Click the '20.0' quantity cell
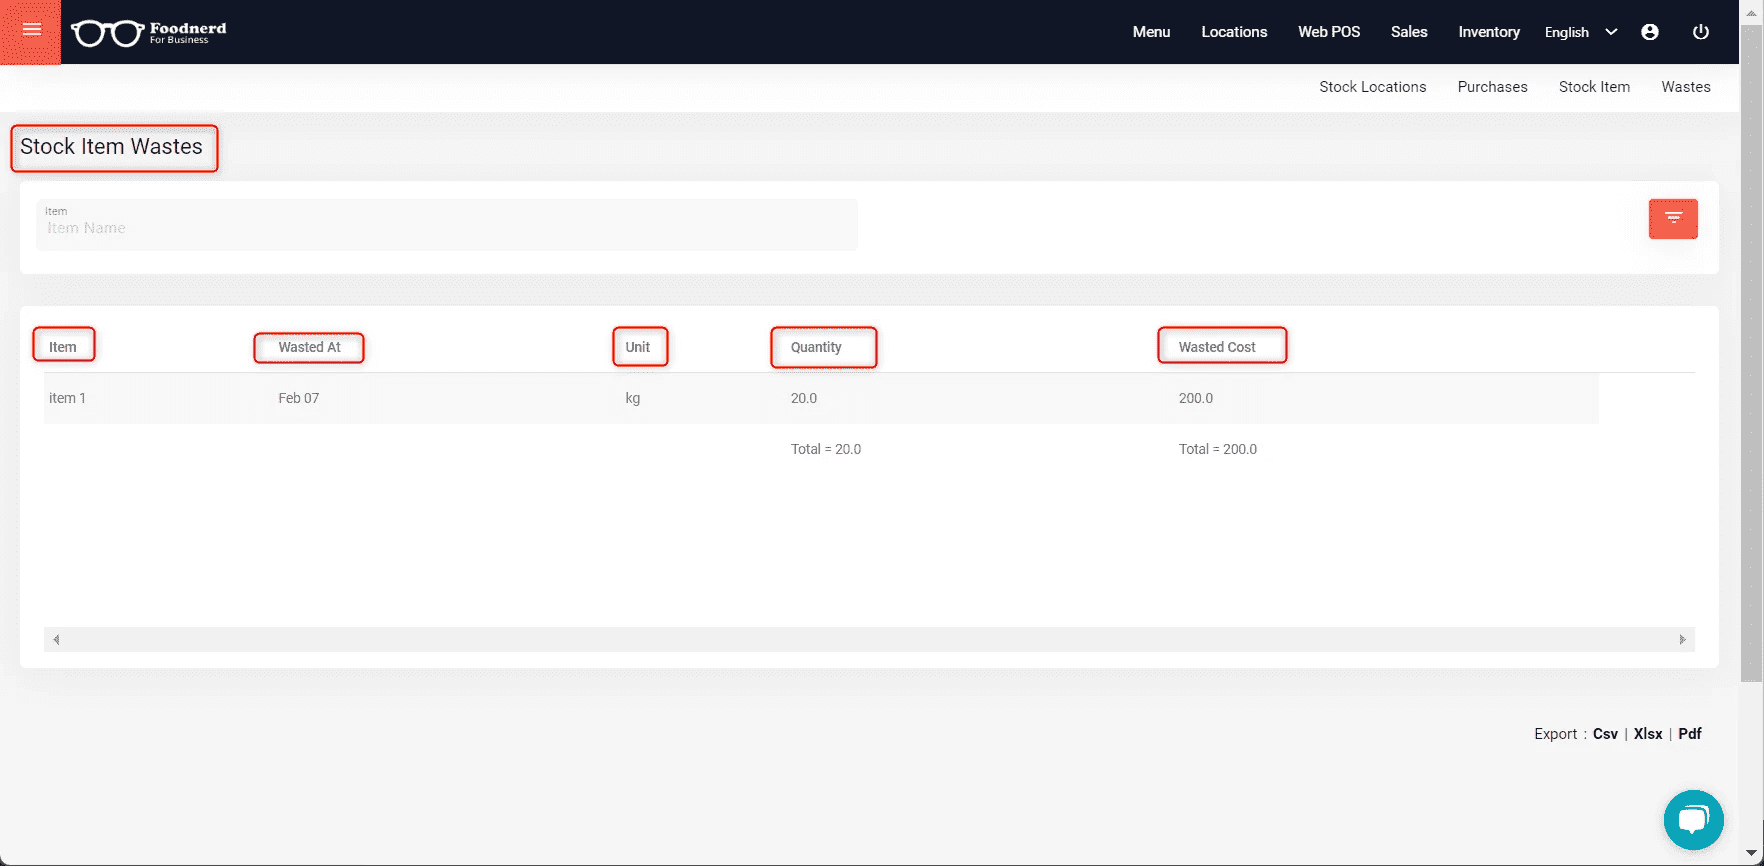1764x866 pixels. [x=804, y=398]
